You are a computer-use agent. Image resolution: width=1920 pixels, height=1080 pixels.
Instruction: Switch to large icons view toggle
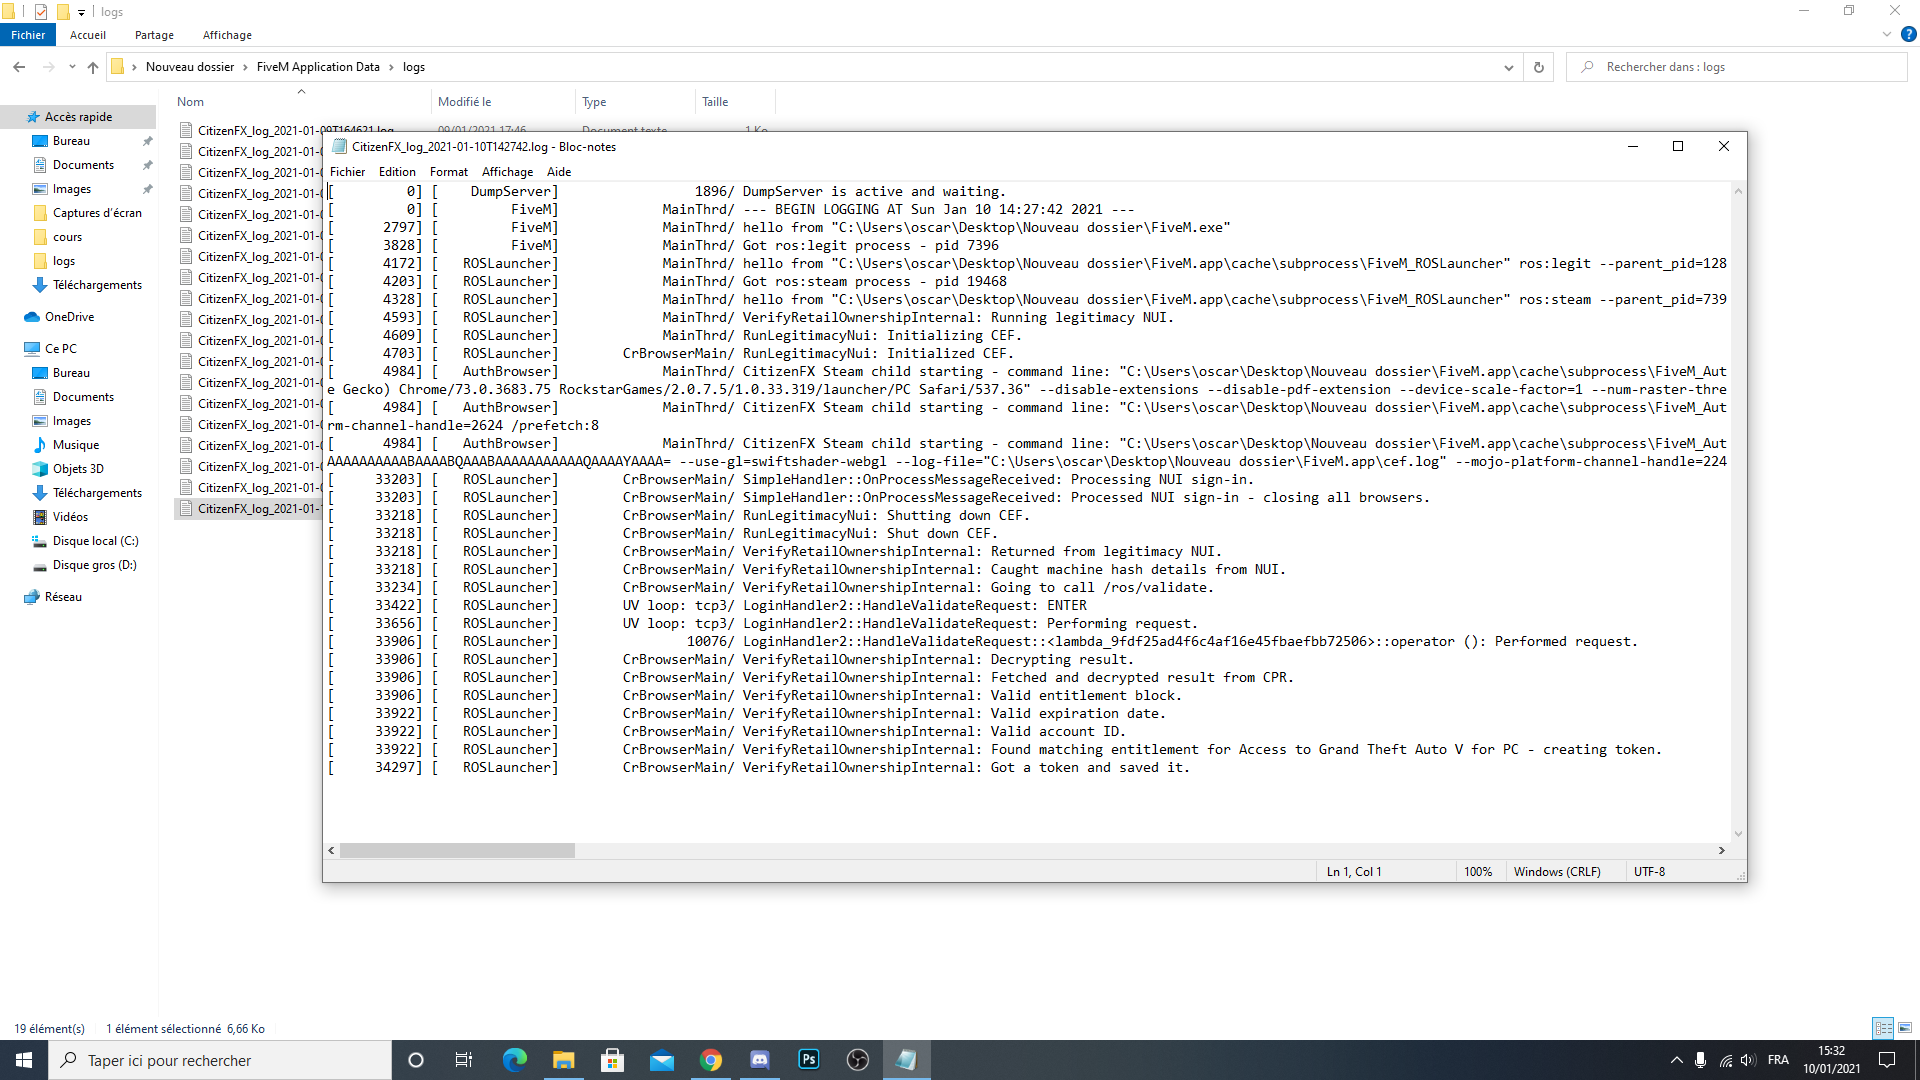click(1905, 1028)
